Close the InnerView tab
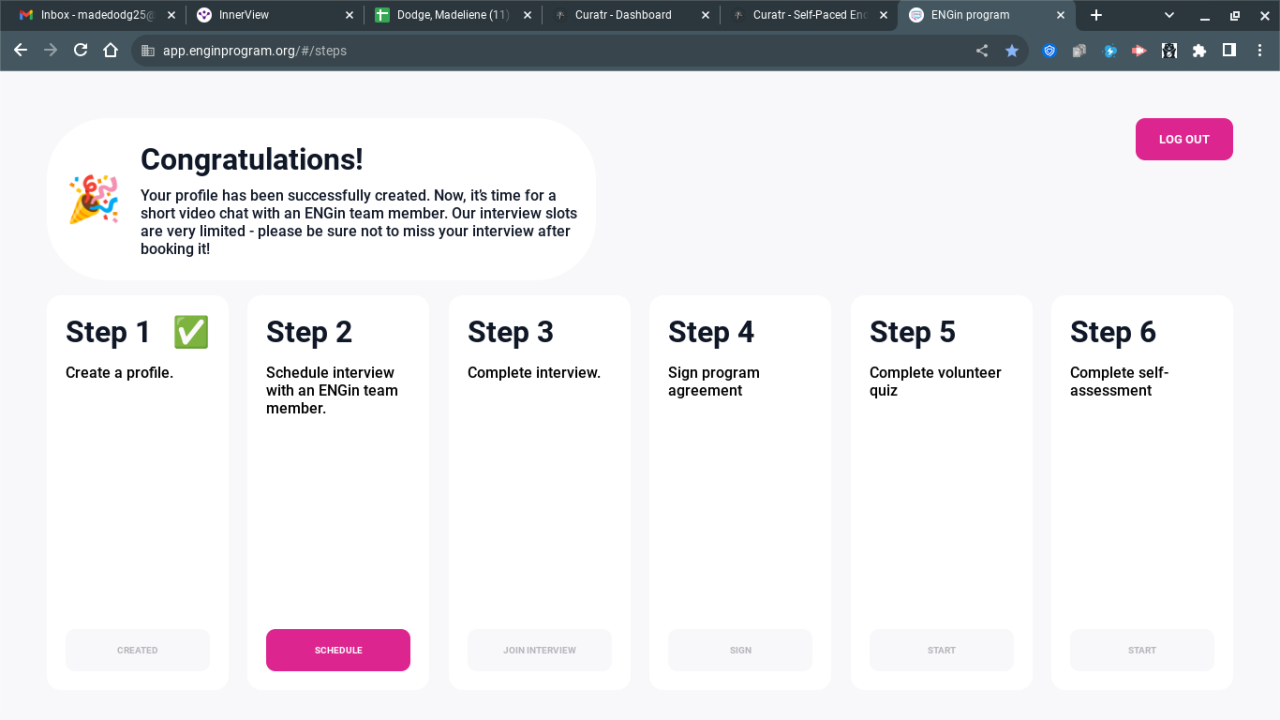 tap(349, 15)
